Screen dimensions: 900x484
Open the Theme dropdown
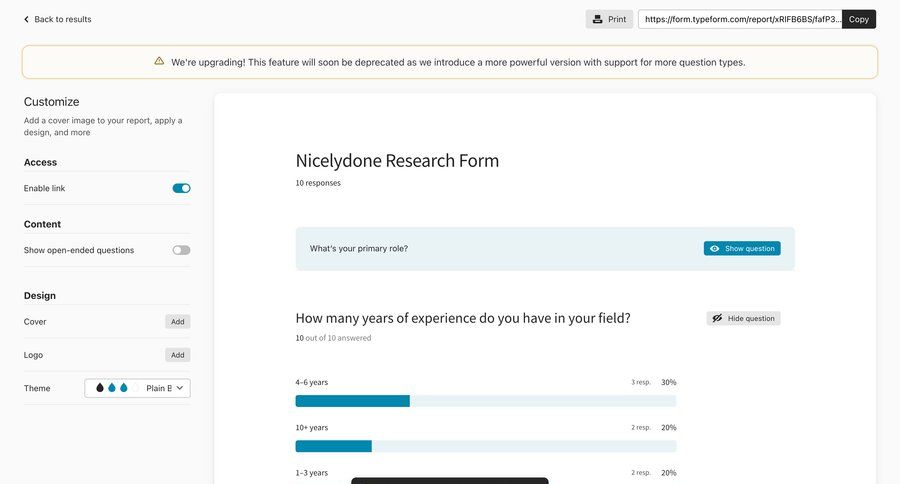(138, 388)
